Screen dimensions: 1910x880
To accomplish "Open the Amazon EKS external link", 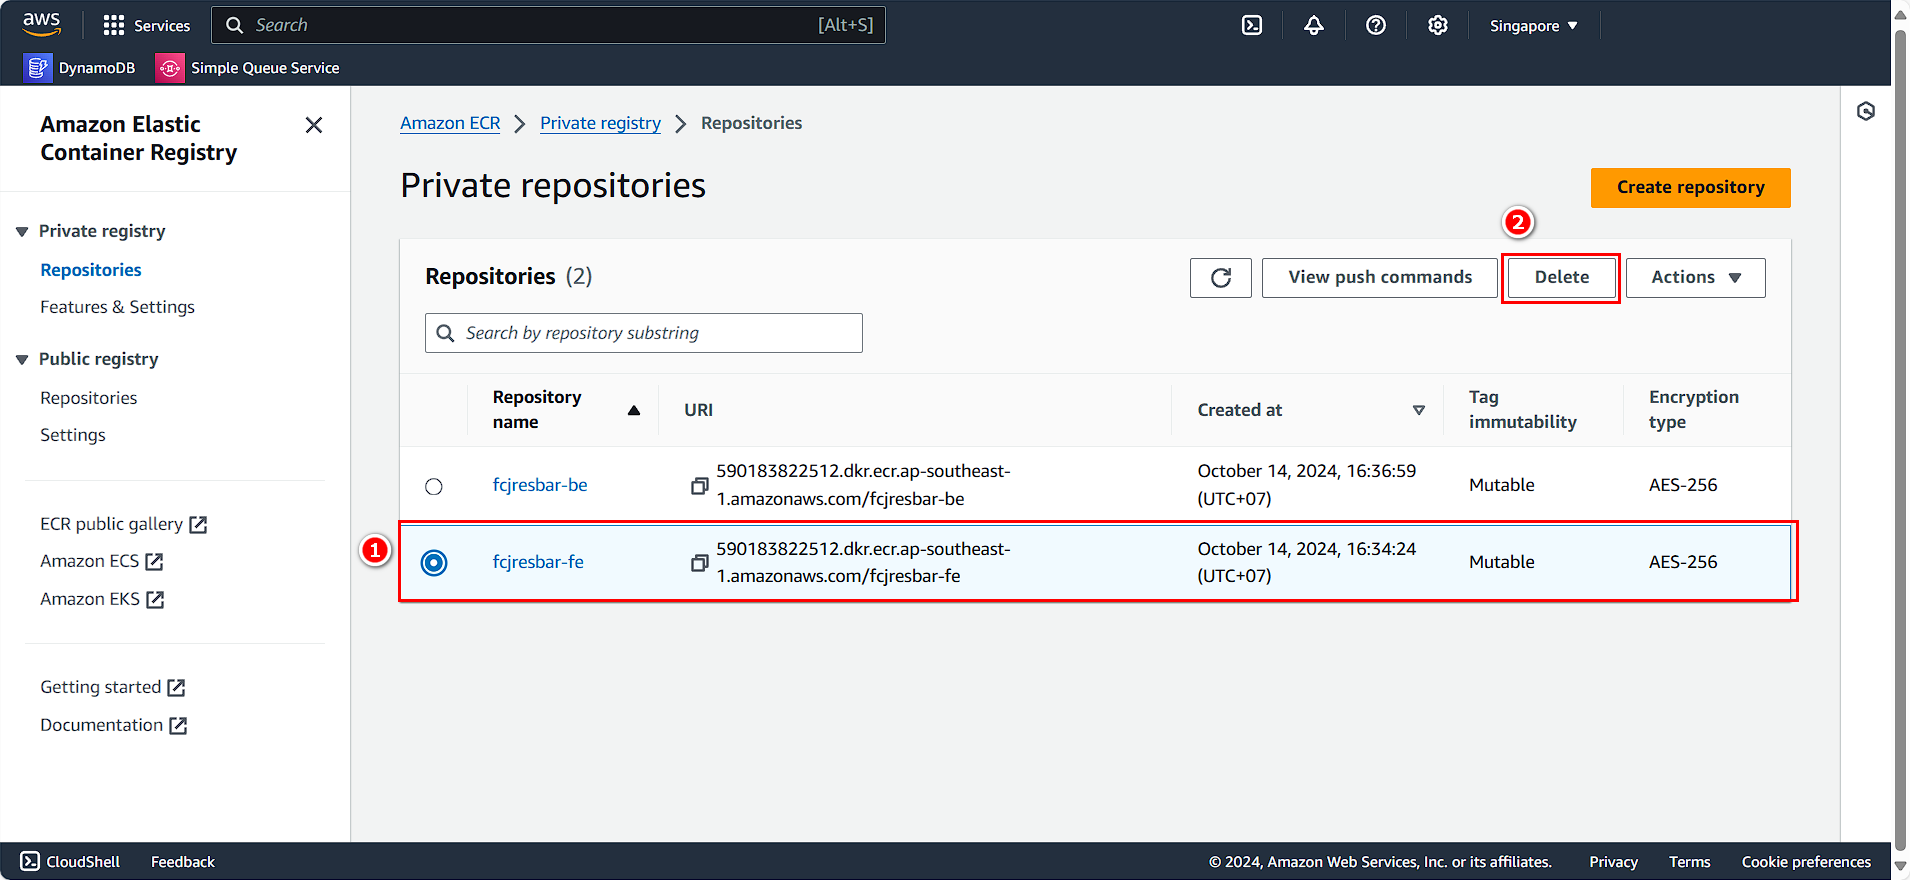I will pos(102,599).
